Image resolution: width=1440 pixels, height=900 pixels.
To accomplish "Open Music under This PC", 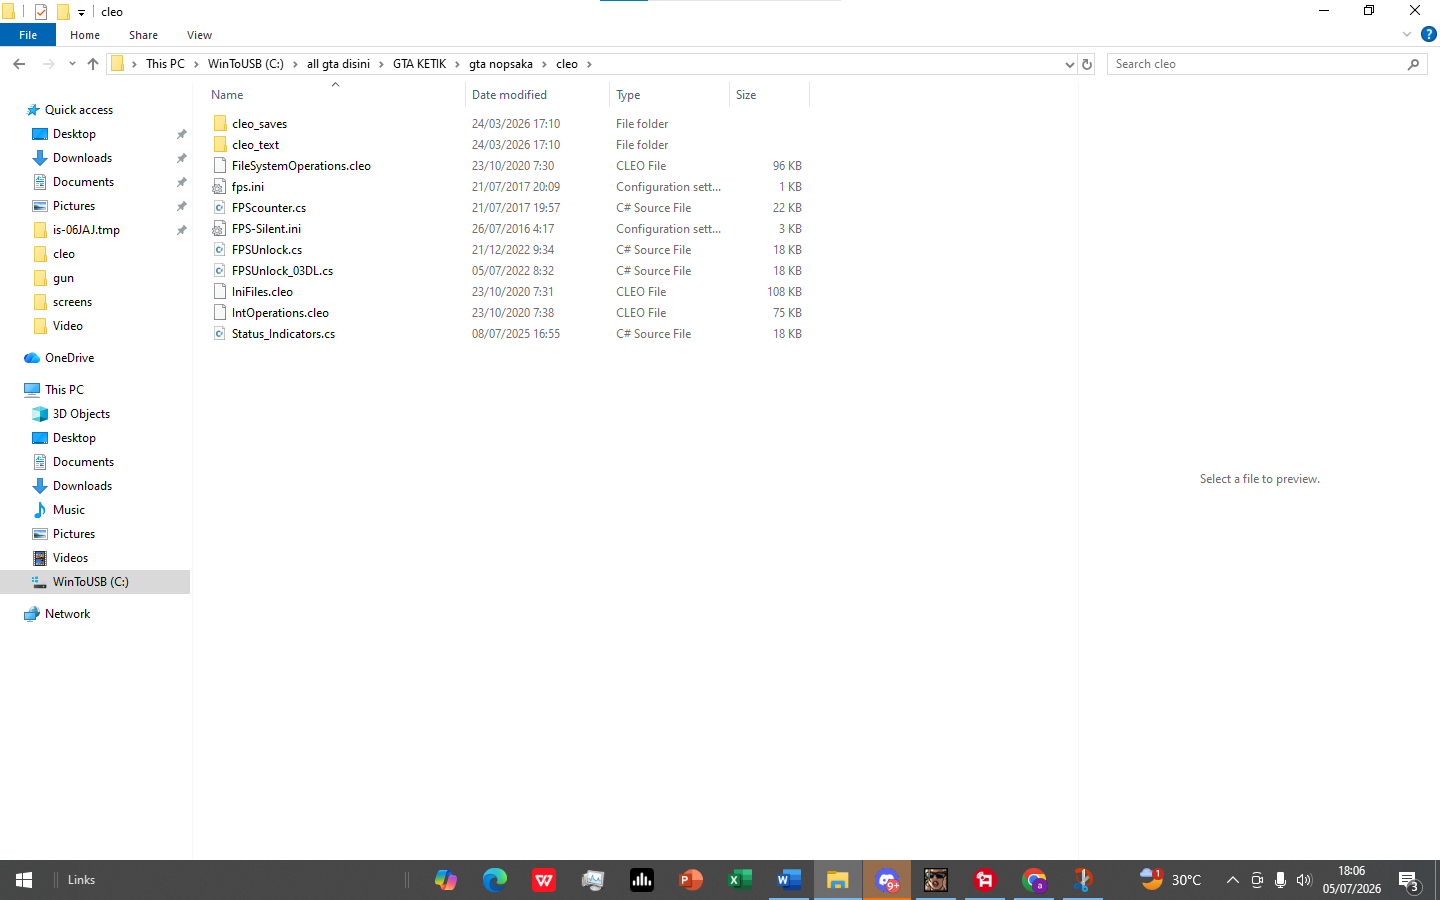I will [x=68, y=510].
